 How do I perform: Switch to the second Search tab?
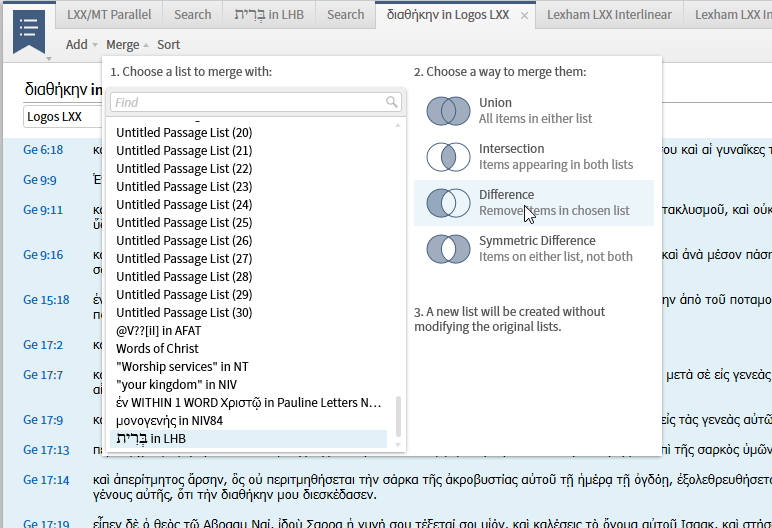pos(346,15)
